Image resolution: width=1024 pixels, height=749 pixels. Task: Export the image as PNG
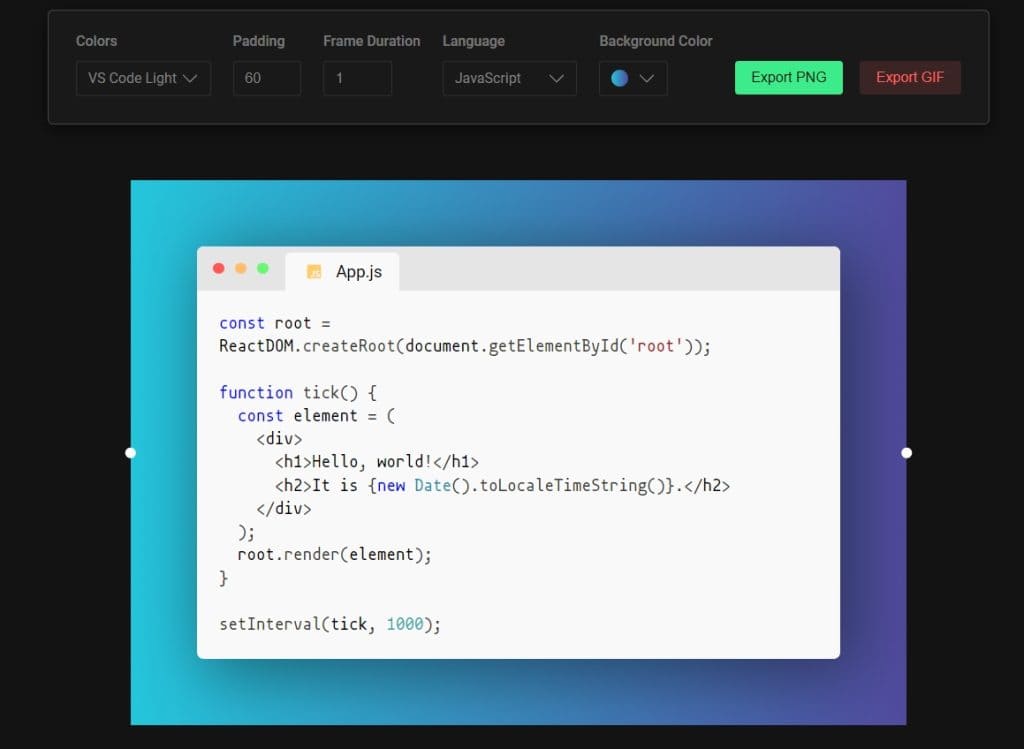788,78
